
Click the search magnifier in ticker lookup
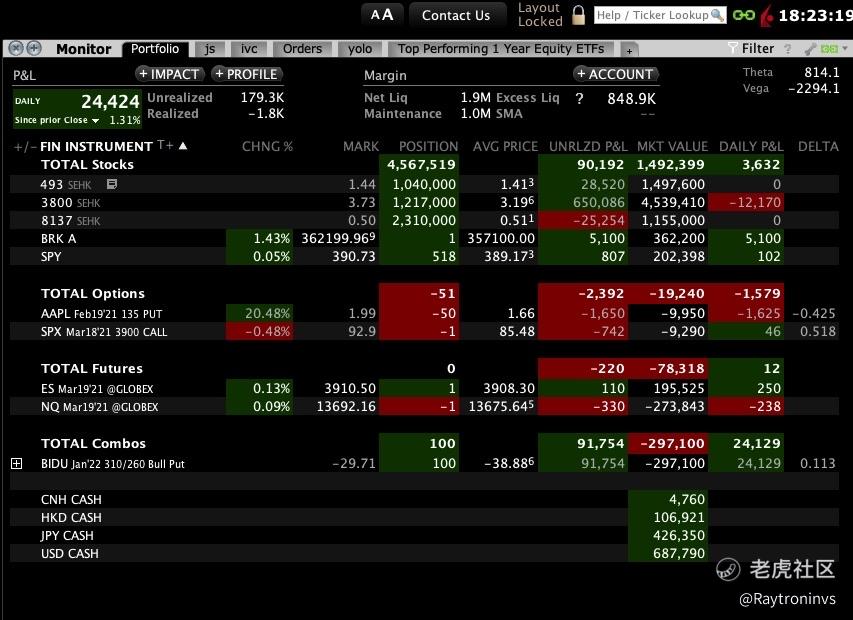pyautogui.click(x=718, y=15)
